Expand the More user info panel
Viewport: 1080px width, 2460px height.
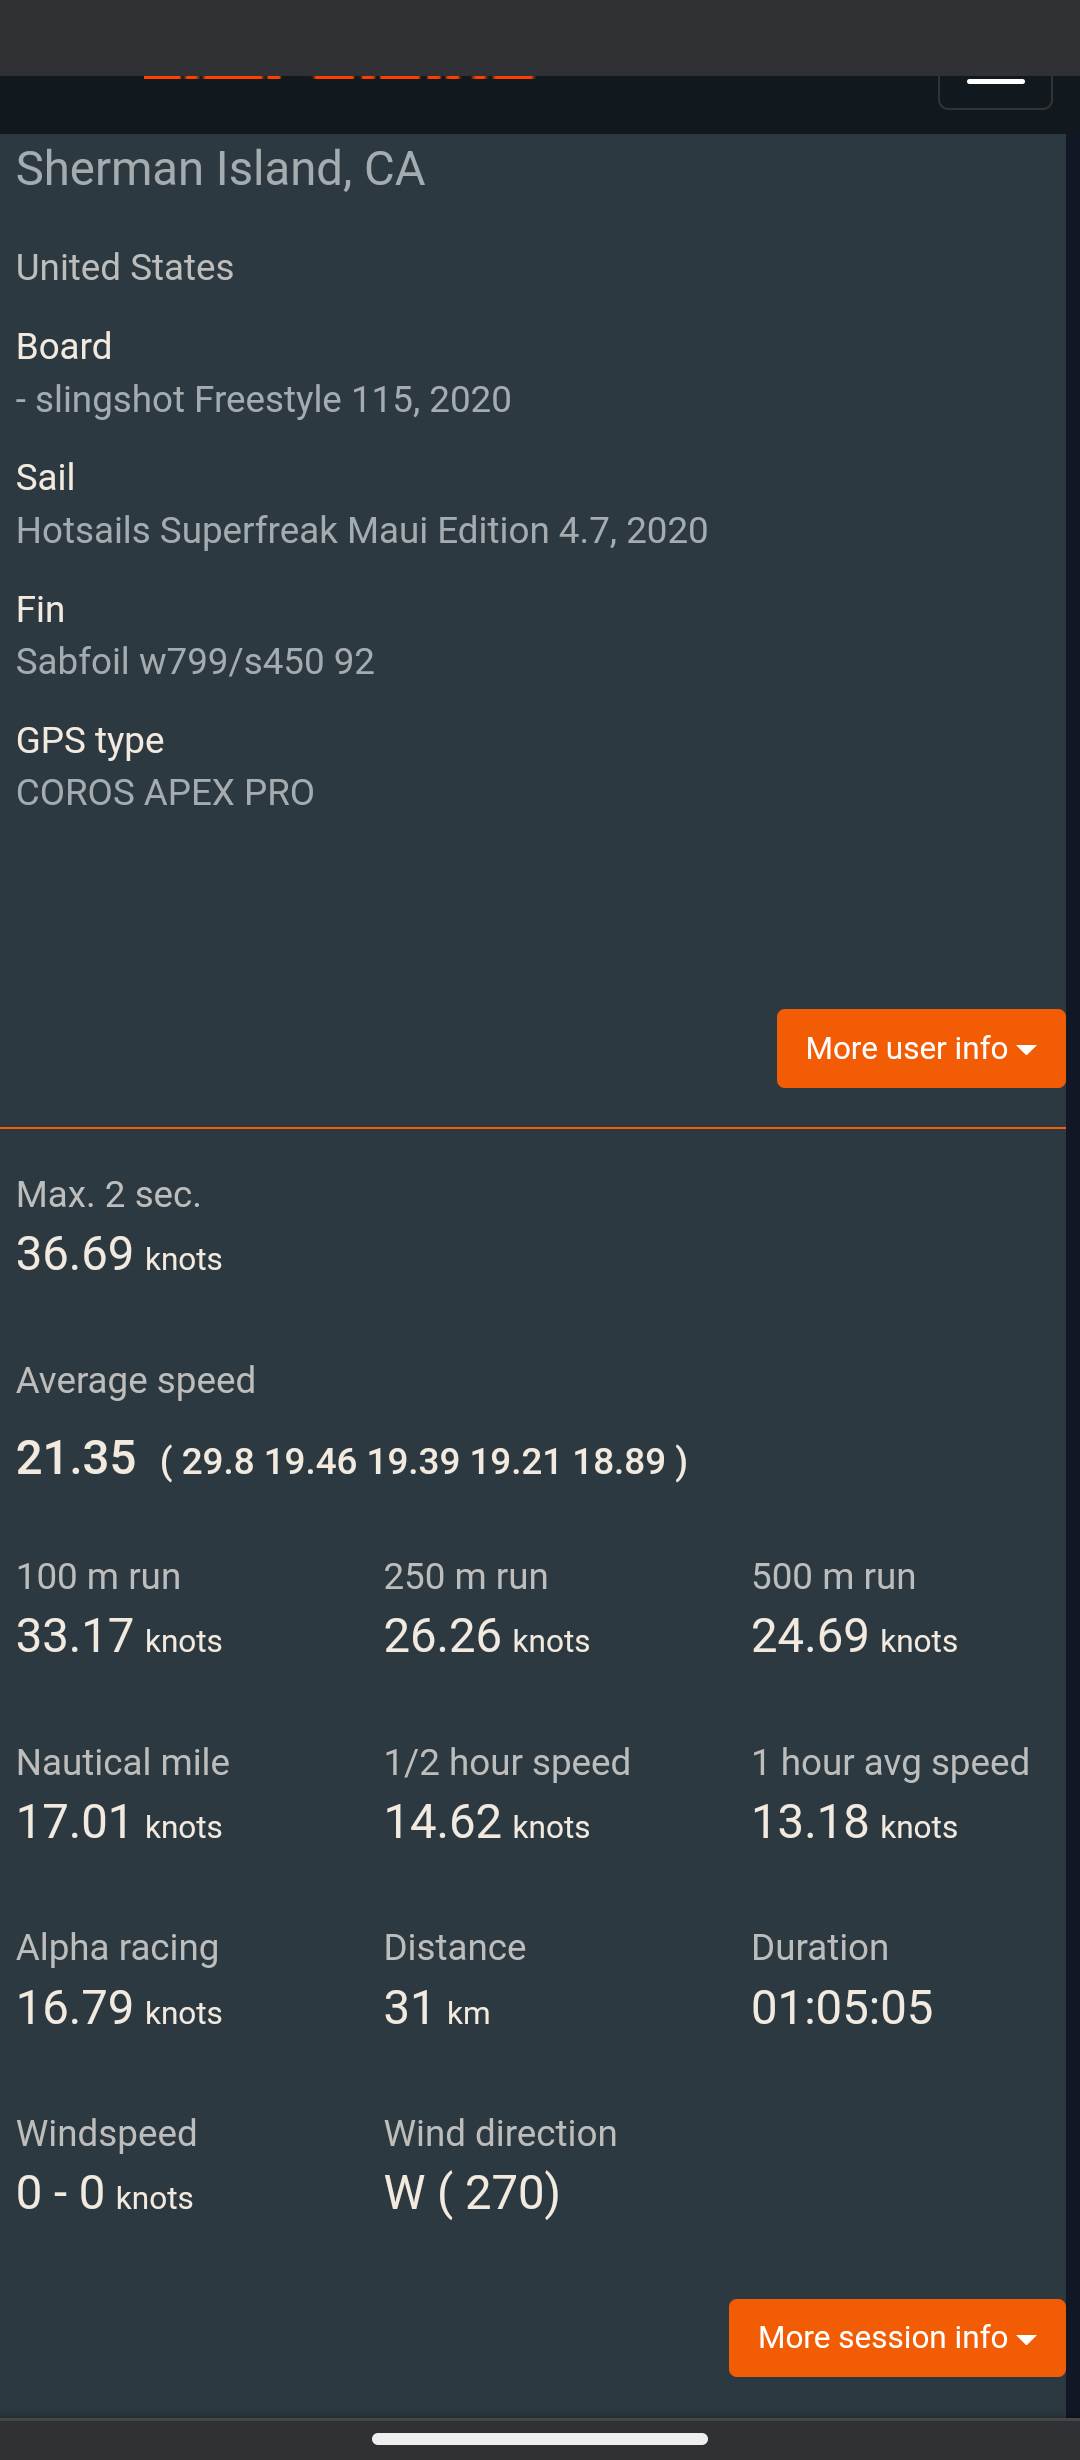tap(920, 1048)
